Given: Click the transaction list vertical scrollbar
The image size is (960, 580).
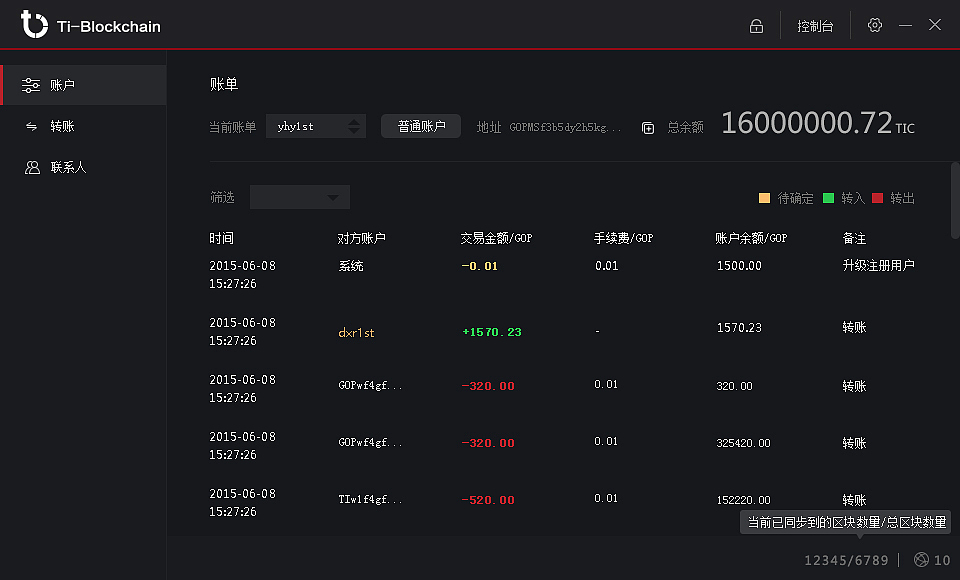Looking at the screenshot, I should pos(955,200).
